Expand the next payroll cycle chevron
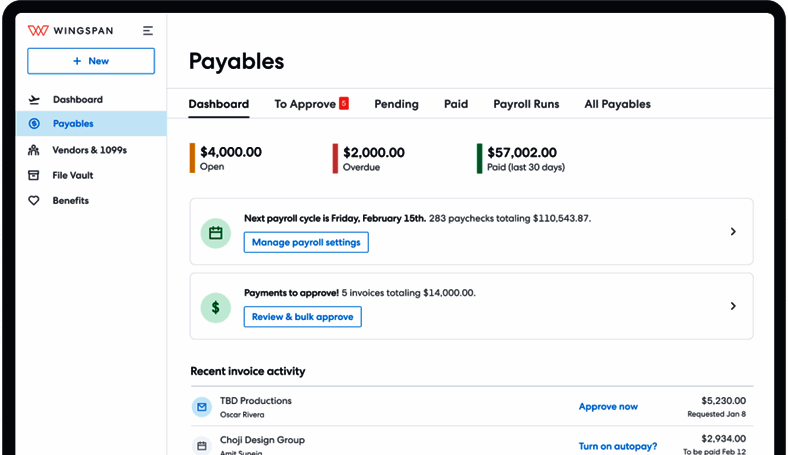The image size is (788, 455). pyautogui.click(x=733, y=232)
